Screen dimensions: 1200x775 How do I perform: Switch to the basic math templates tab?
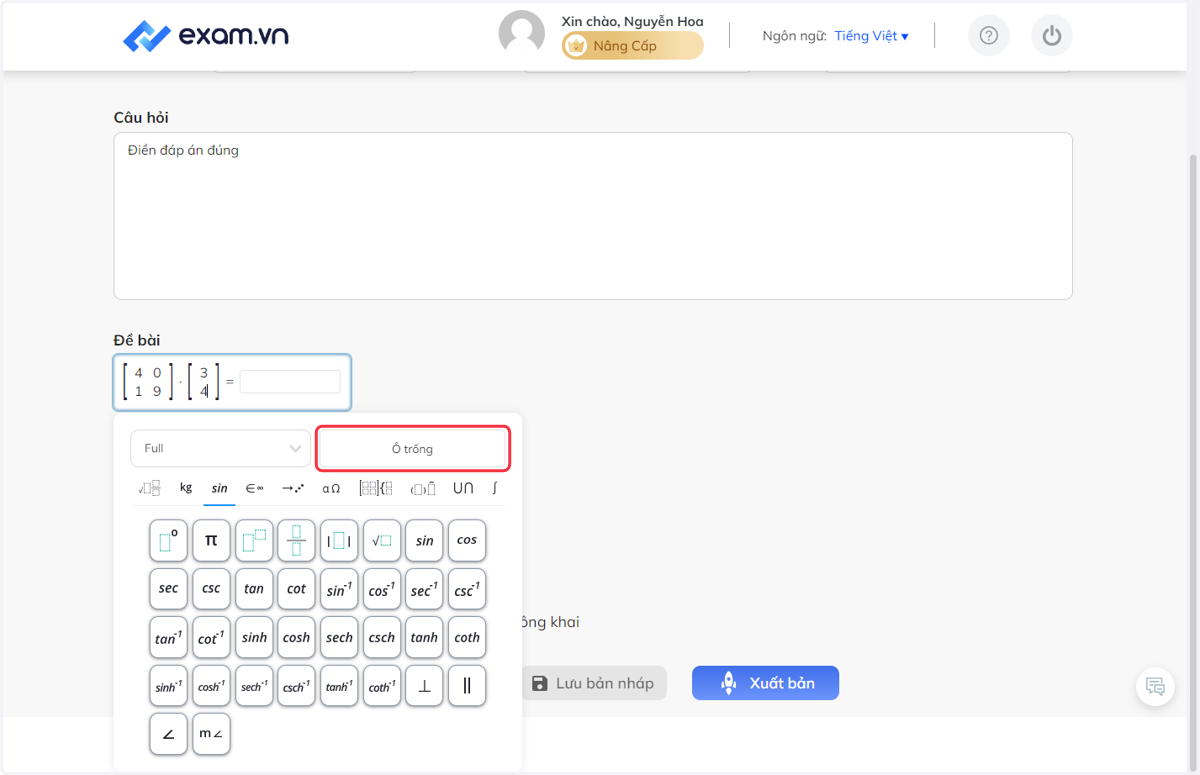click(149, 488)
